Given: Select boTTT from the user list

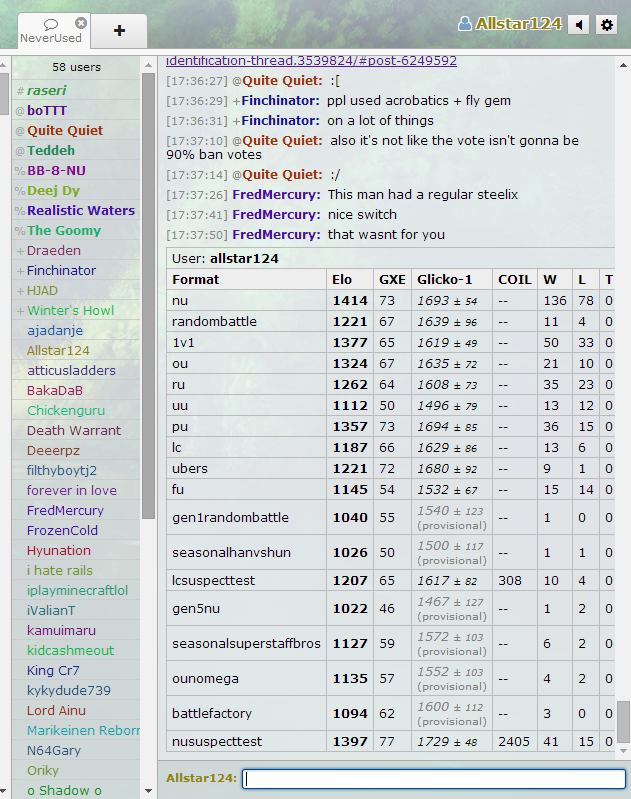Looking at the screenshot, I should 76,110.
